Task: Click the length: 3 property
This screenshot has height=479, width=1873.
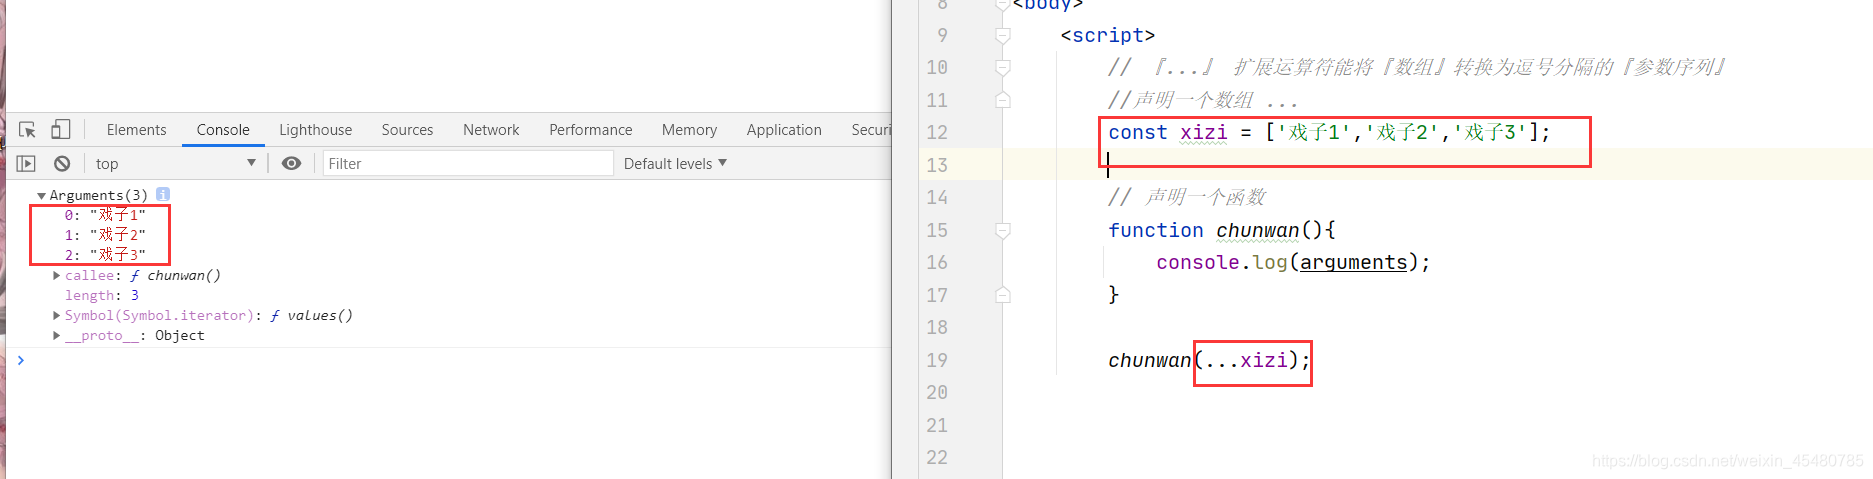Action: (x=102, y=295)
